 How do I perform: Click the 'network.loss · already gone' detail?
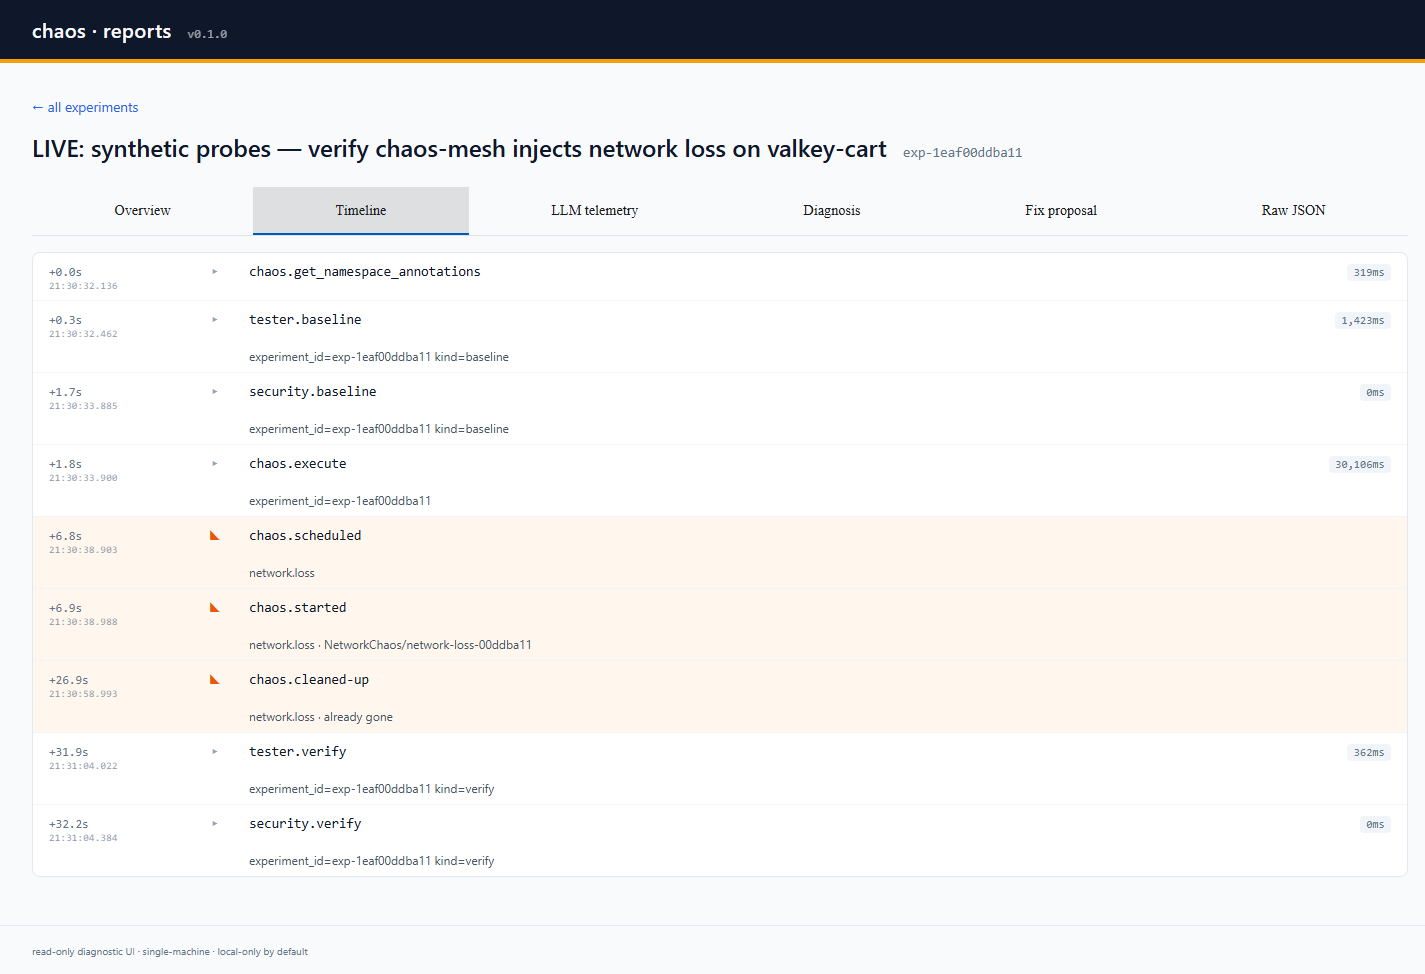click(x=321, y=717)
